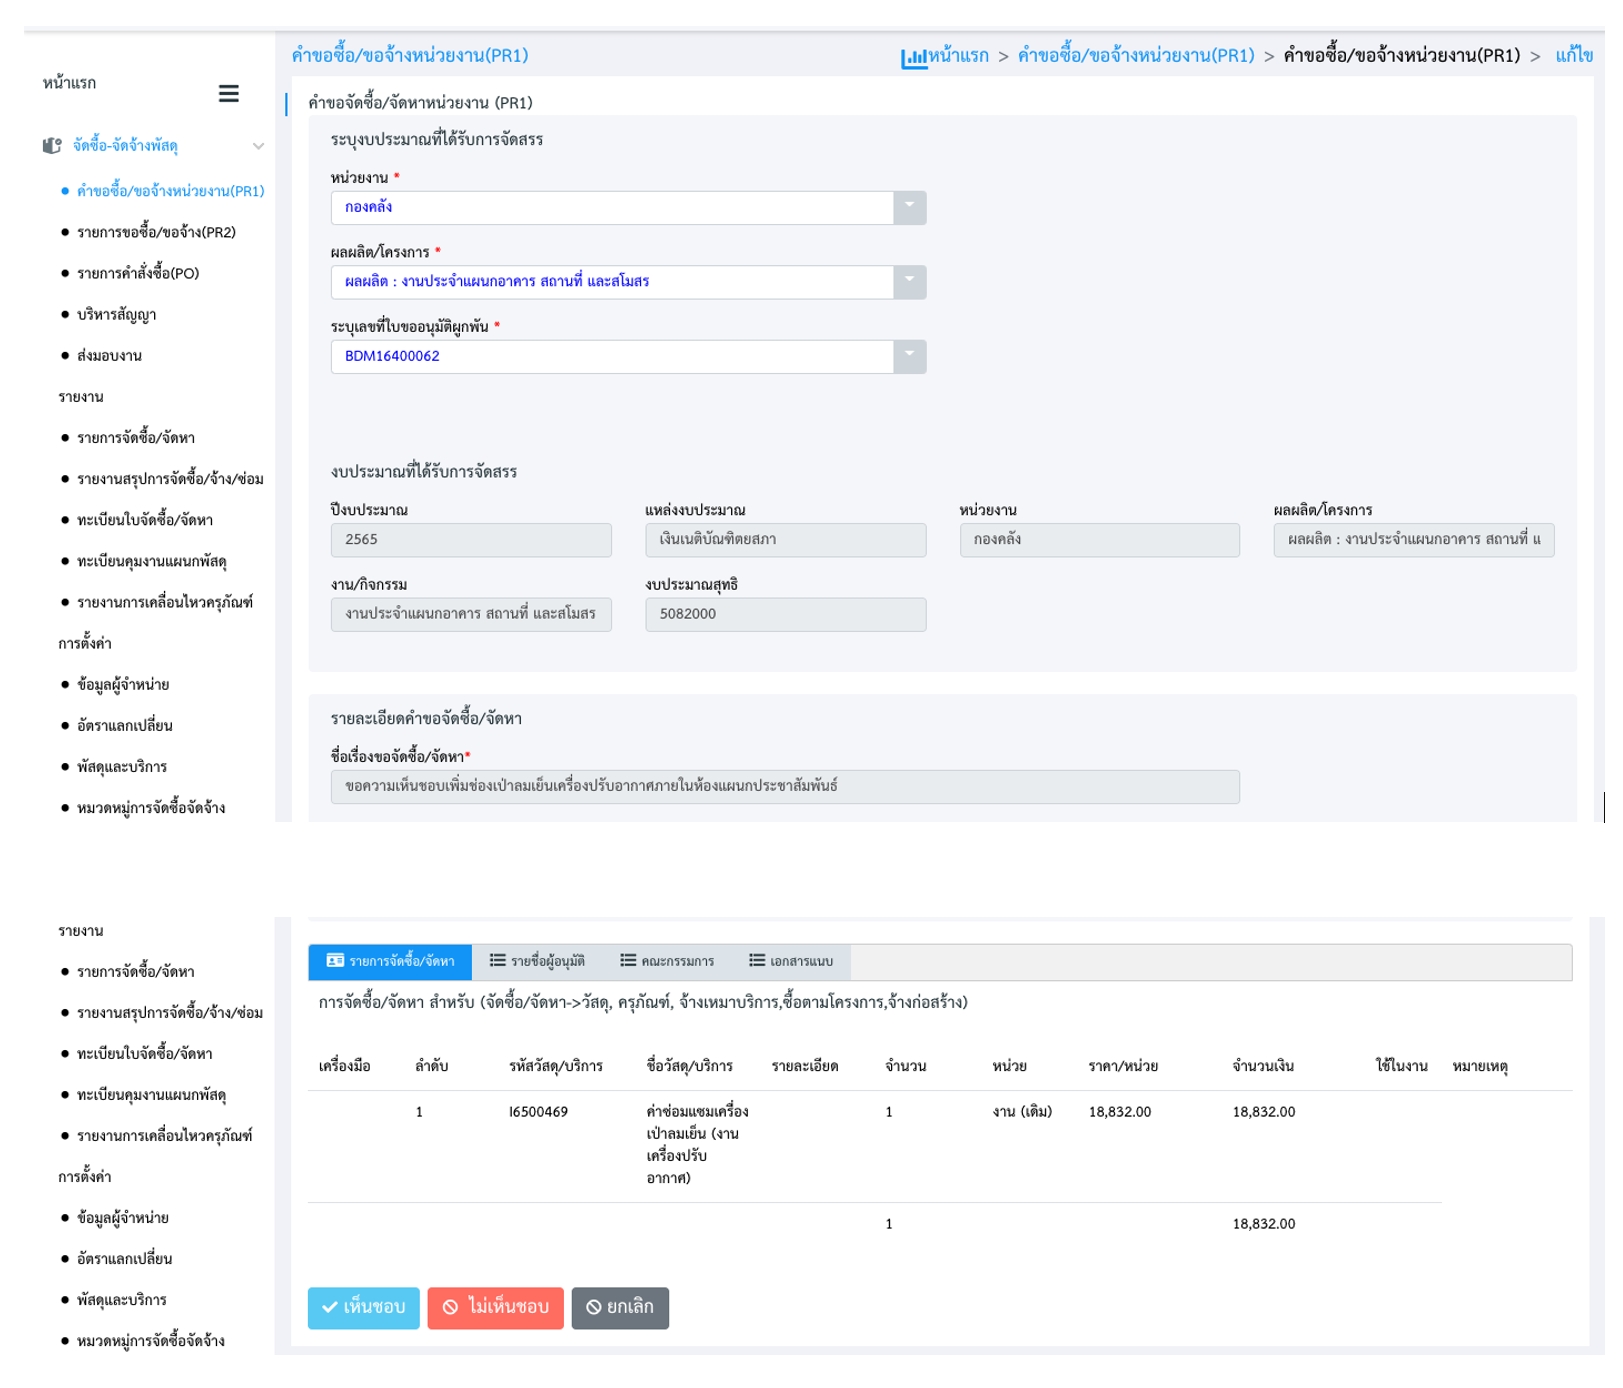
Task: Open the ผลผลิต/โครงการ dropdown arrow
Action: pyautogui.click(x=909, y=282)
